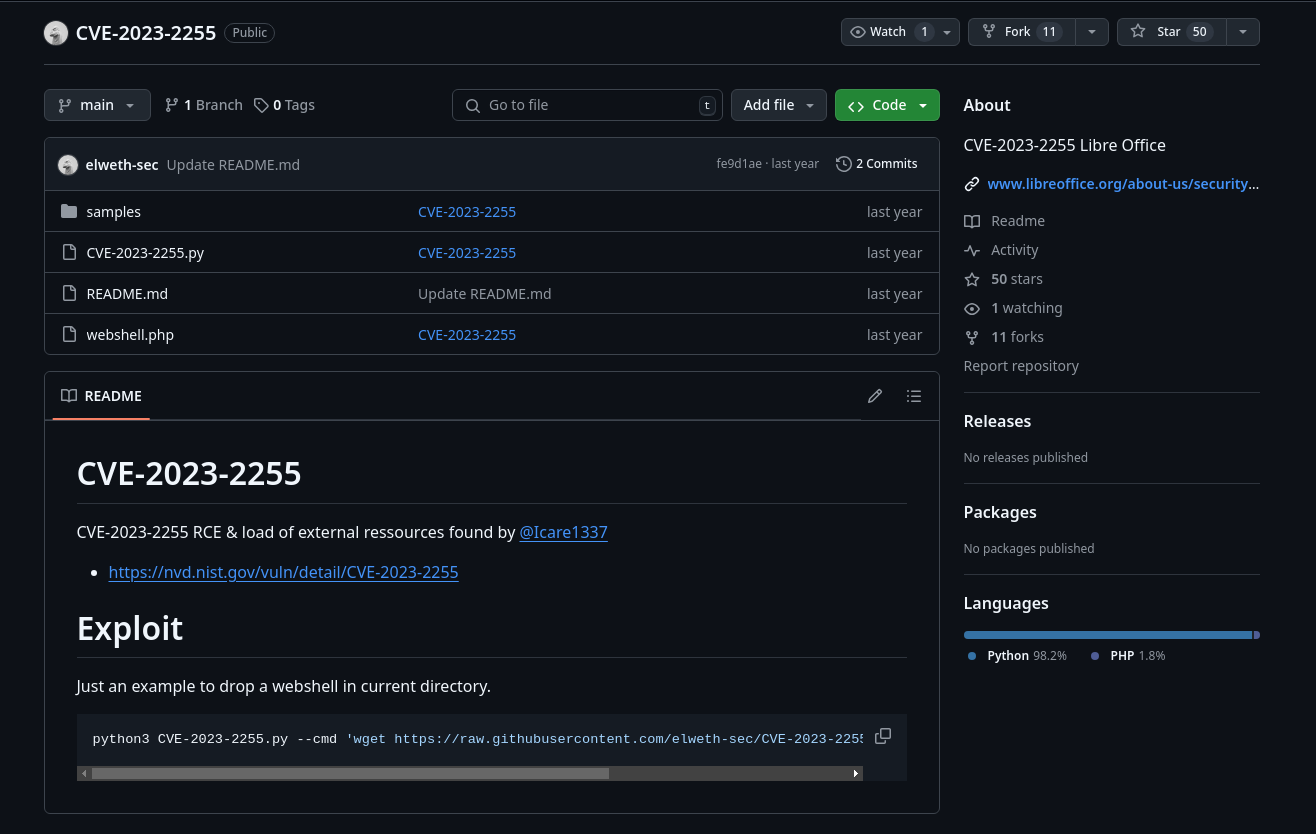The height and width of the screenshot is (834, 1316).
Task: Open the Releases heading link
Action: [x=997, y=421]
